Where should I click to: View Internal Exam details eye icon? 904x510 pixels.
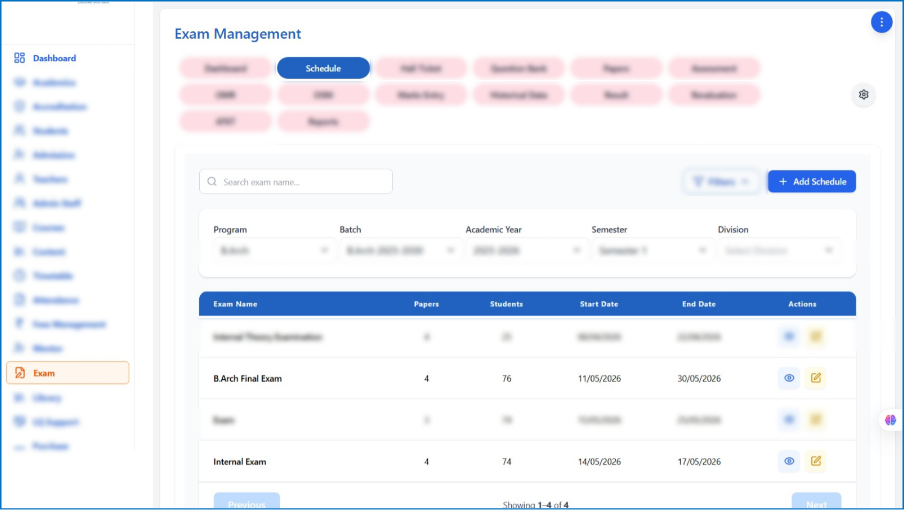pos(789,461)
